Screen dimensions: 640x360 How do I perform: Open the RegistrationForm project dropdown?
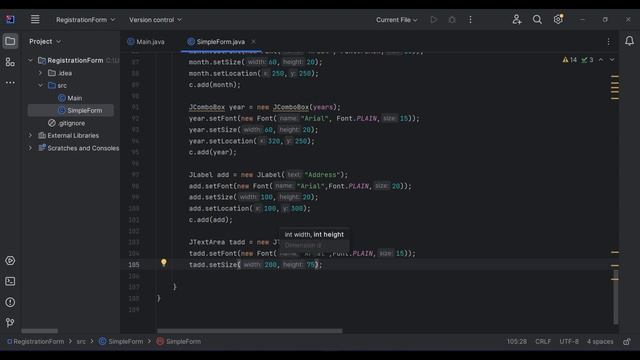pos(86,20)
